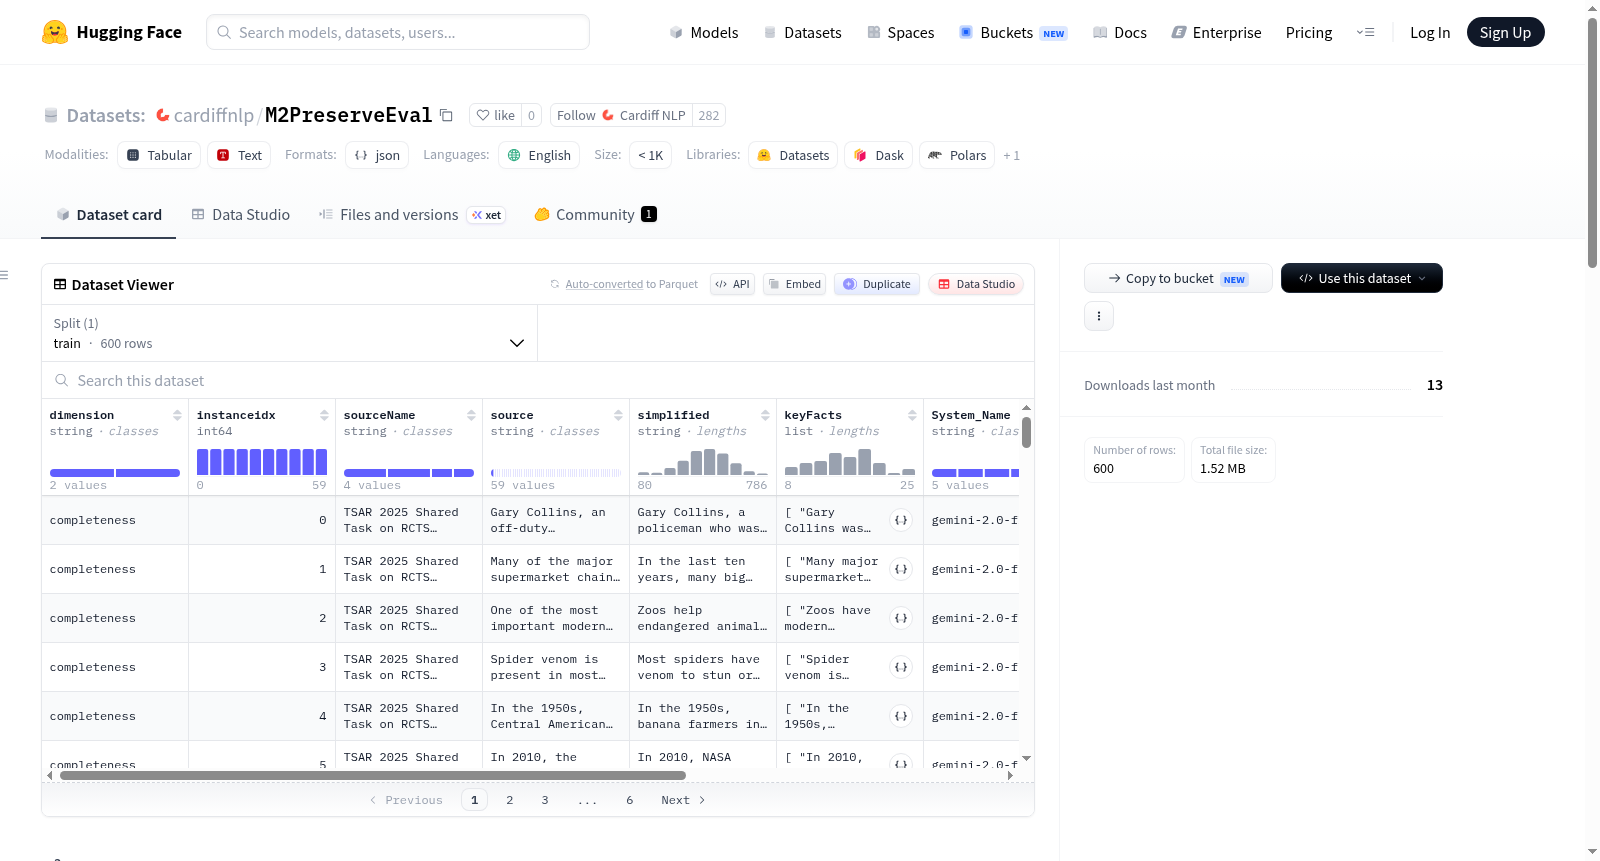Copy dataset name with the copy icon
1600x861 pixels.
coord(446,115)
